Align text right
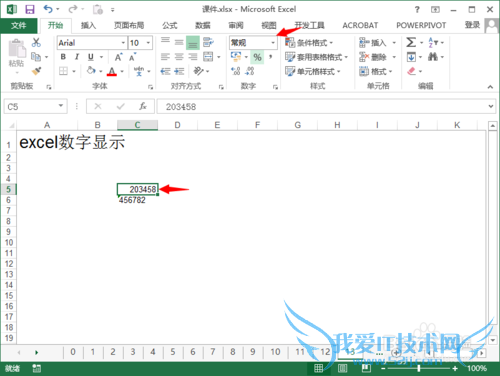The width and height of the screenshot is (500, 376). [193, 57]
